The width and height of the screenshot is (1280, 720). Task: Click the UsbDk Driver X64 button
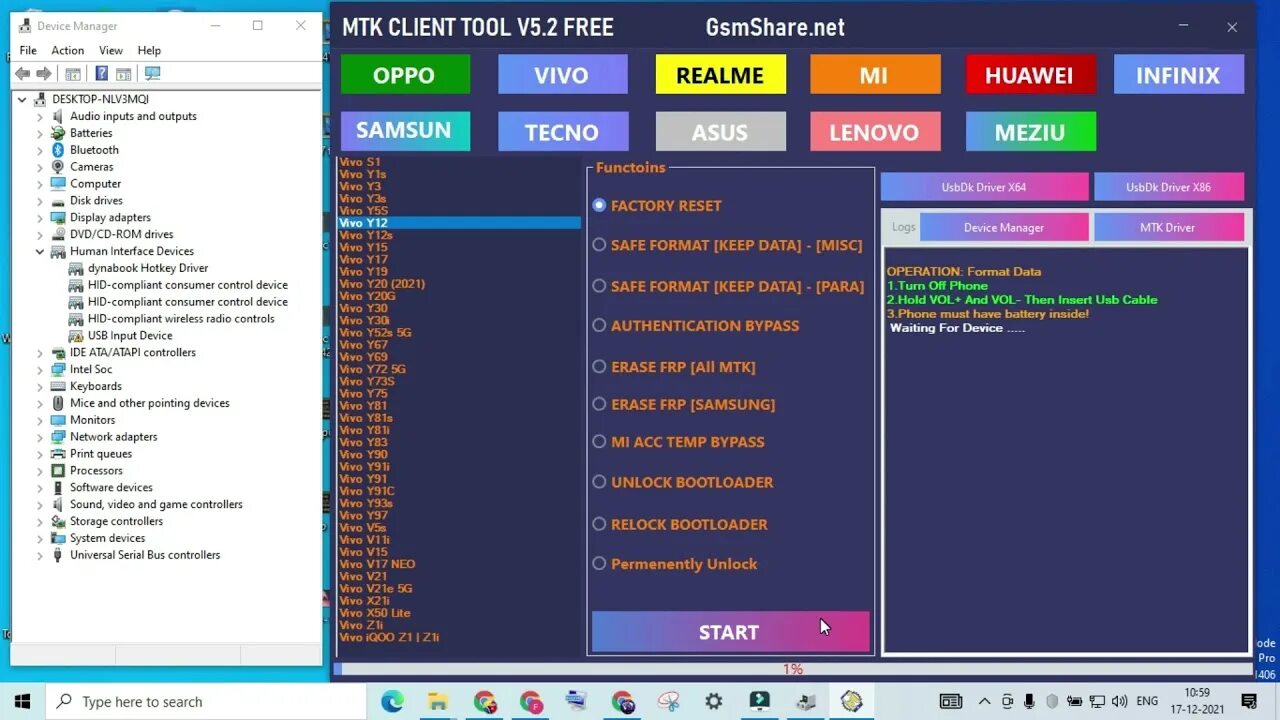pyautogui.click(x=984, y=187)
